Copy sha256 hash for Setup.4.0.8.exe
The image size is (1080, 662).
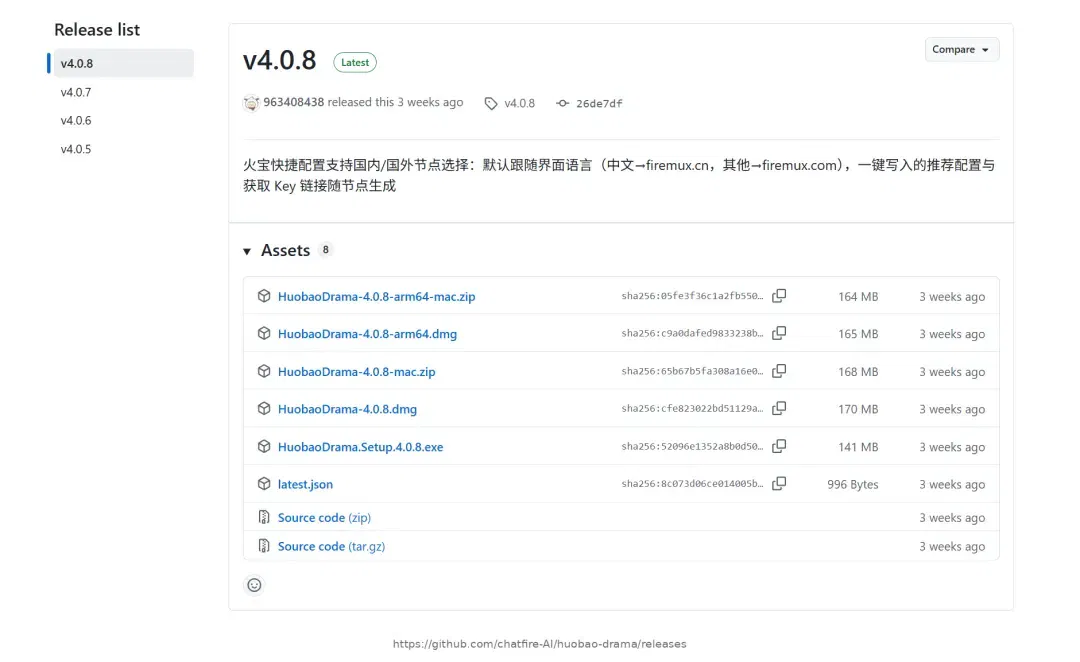tap(779, 446)
